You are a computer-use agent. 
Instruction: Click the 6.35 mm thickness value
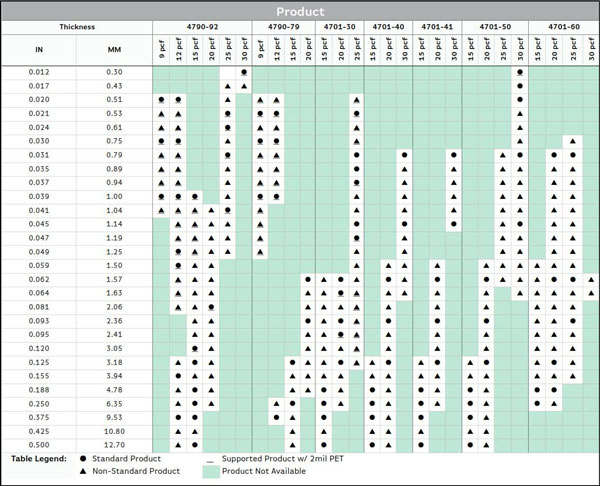114,404
